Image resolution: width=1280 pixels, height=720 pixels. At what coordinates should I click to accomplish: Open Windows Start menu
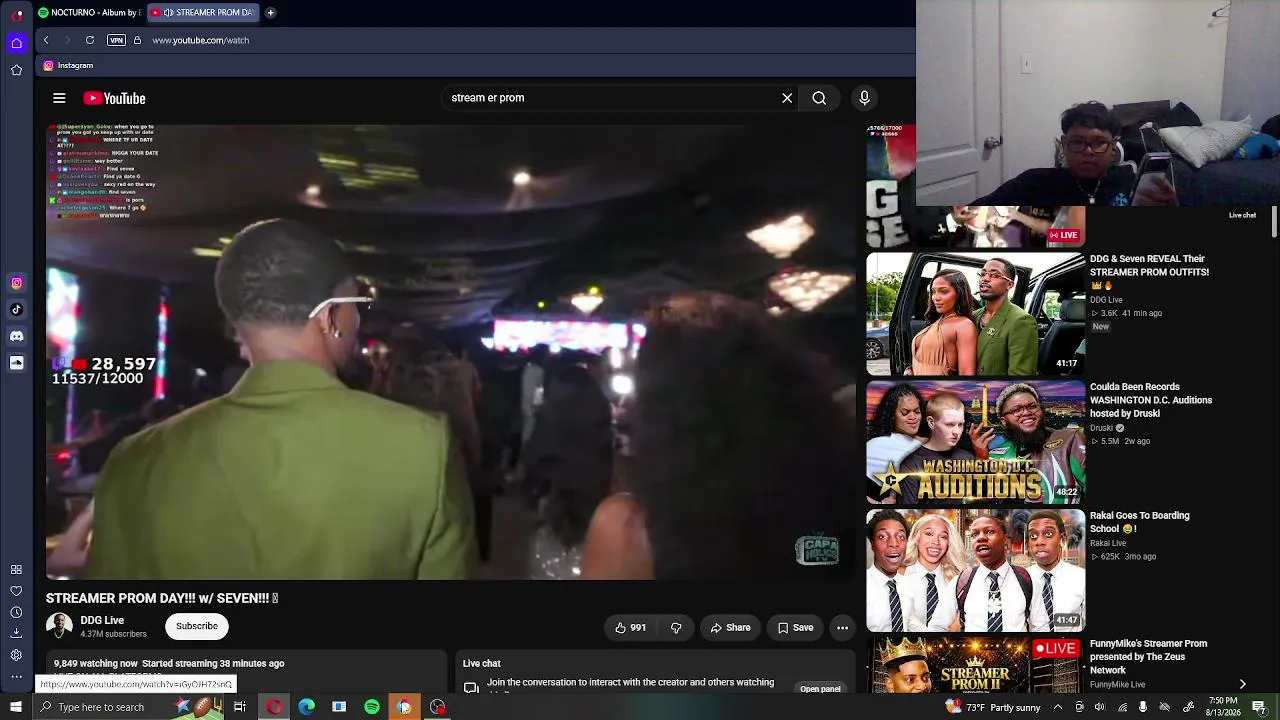(x=15, y=707)
